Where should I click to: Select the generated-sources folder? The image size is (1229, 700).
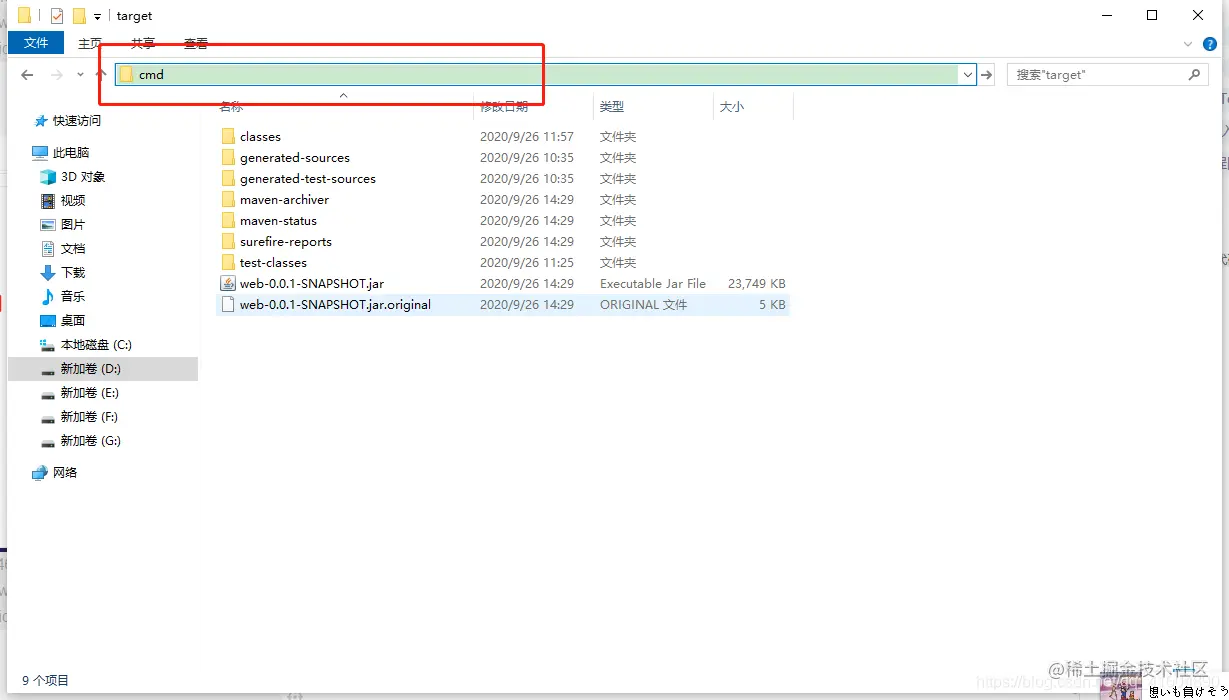(x=295, y=157)
